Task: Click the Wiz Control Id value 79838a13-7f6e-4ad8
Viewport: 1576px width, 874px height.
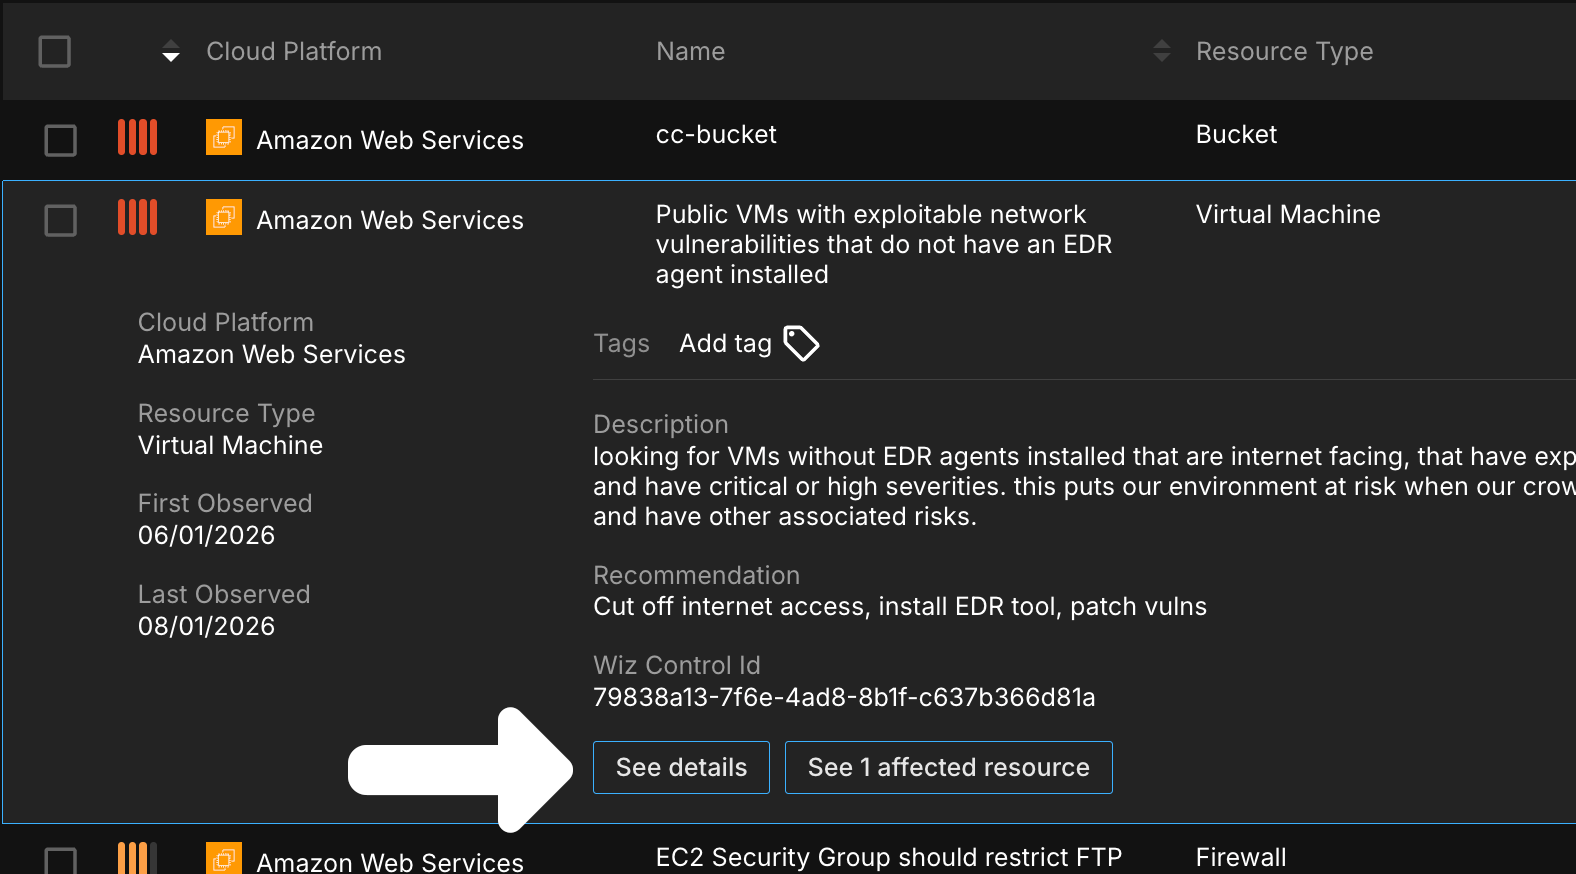Action: coord(844,697)
